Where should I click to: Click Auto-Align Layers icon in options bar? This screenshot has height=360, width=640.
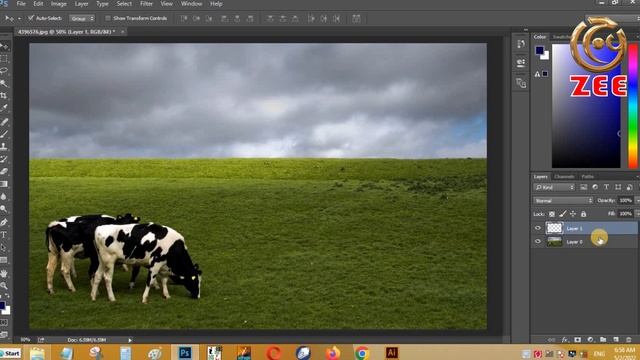[356, 18]
